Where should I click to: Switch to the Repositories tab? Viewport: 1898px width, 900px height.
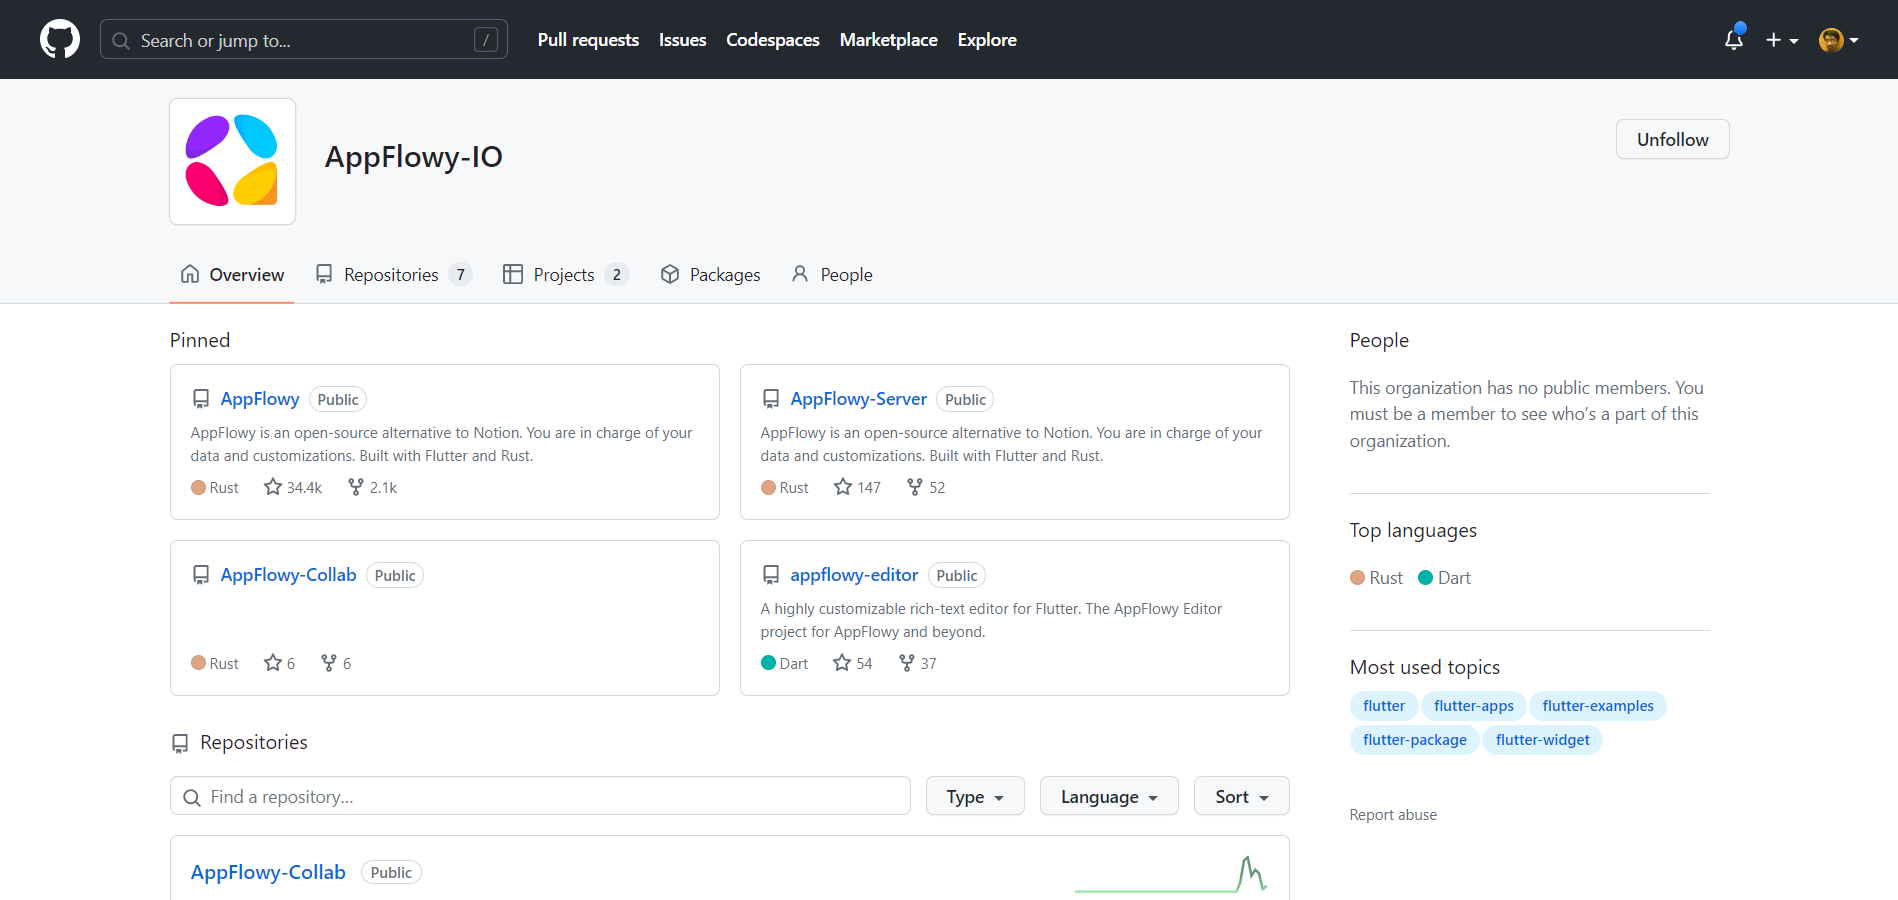tap(391, 274)
